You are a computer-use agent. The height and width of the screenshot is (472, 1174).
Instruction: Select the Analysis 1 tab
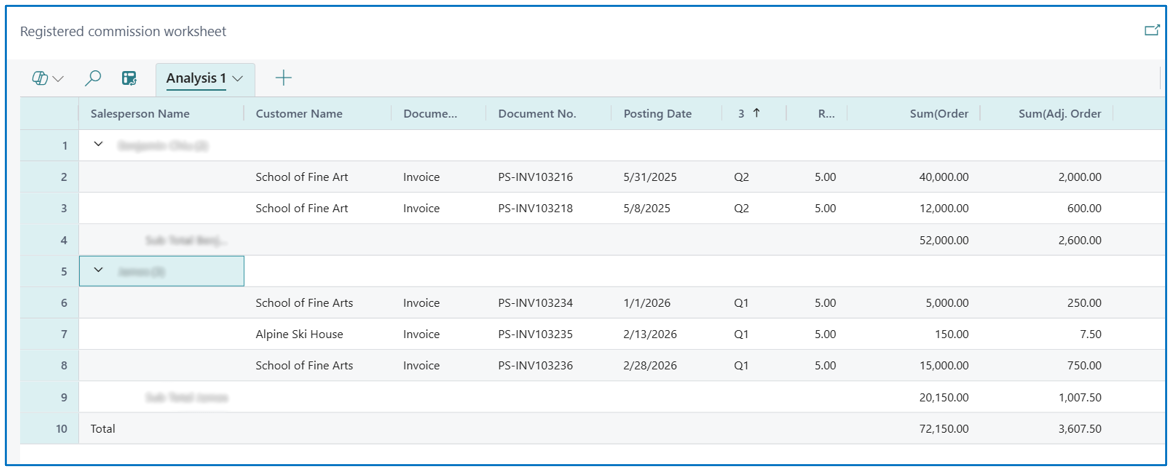[x=196, y=78]
